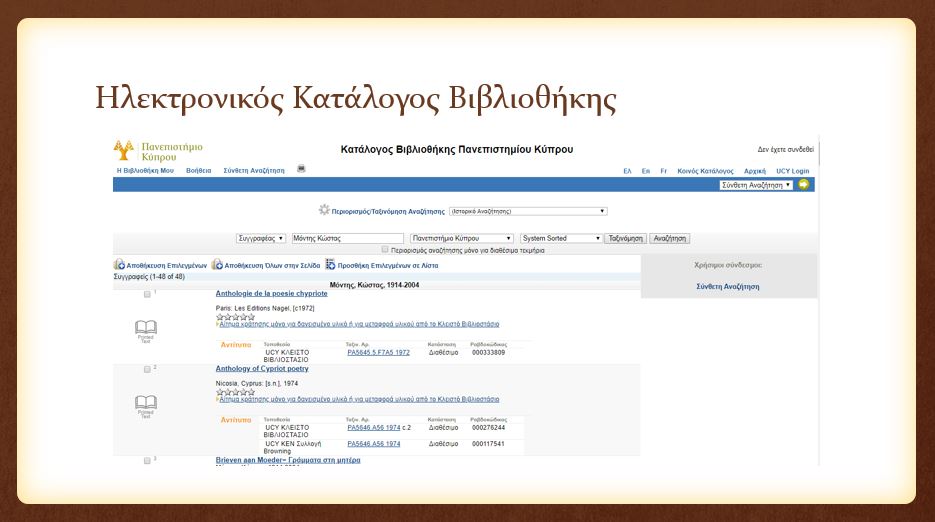Click Δεν έχετε συνδεθεί status text

786,150
